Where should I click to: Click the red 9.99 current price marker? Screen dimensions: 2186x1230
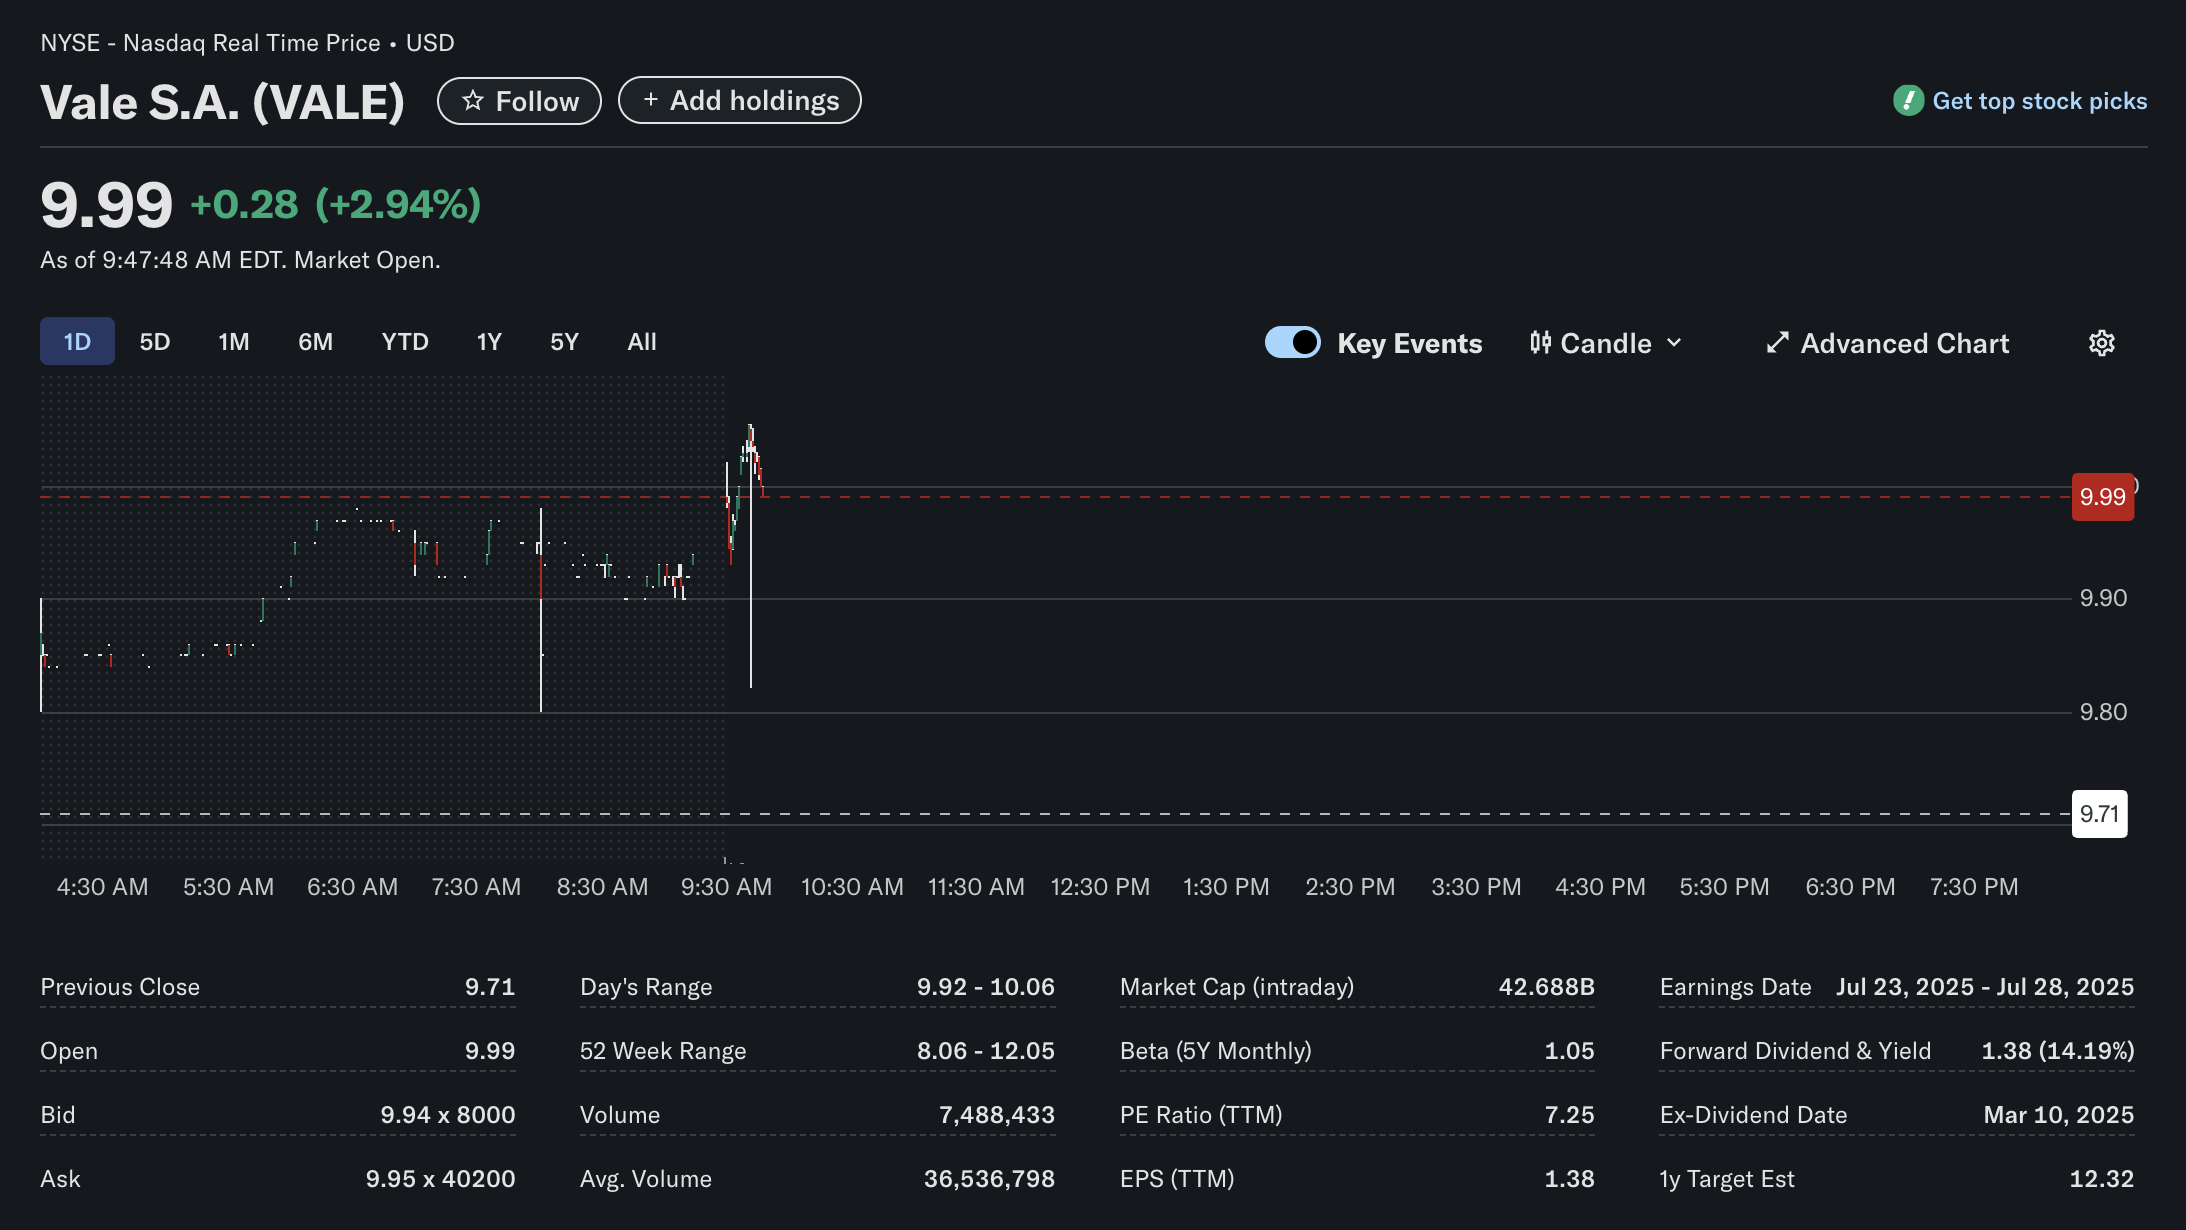2102,497
